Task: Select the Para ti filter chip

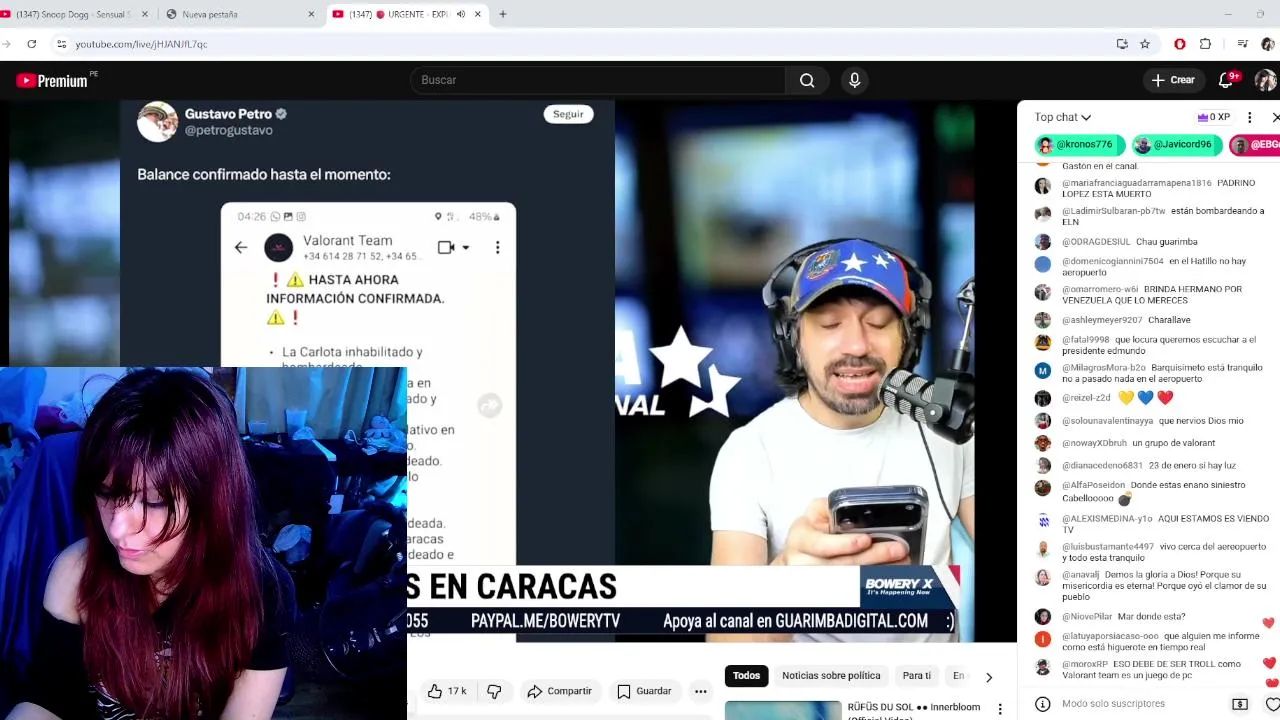Action: pos(916,676)
